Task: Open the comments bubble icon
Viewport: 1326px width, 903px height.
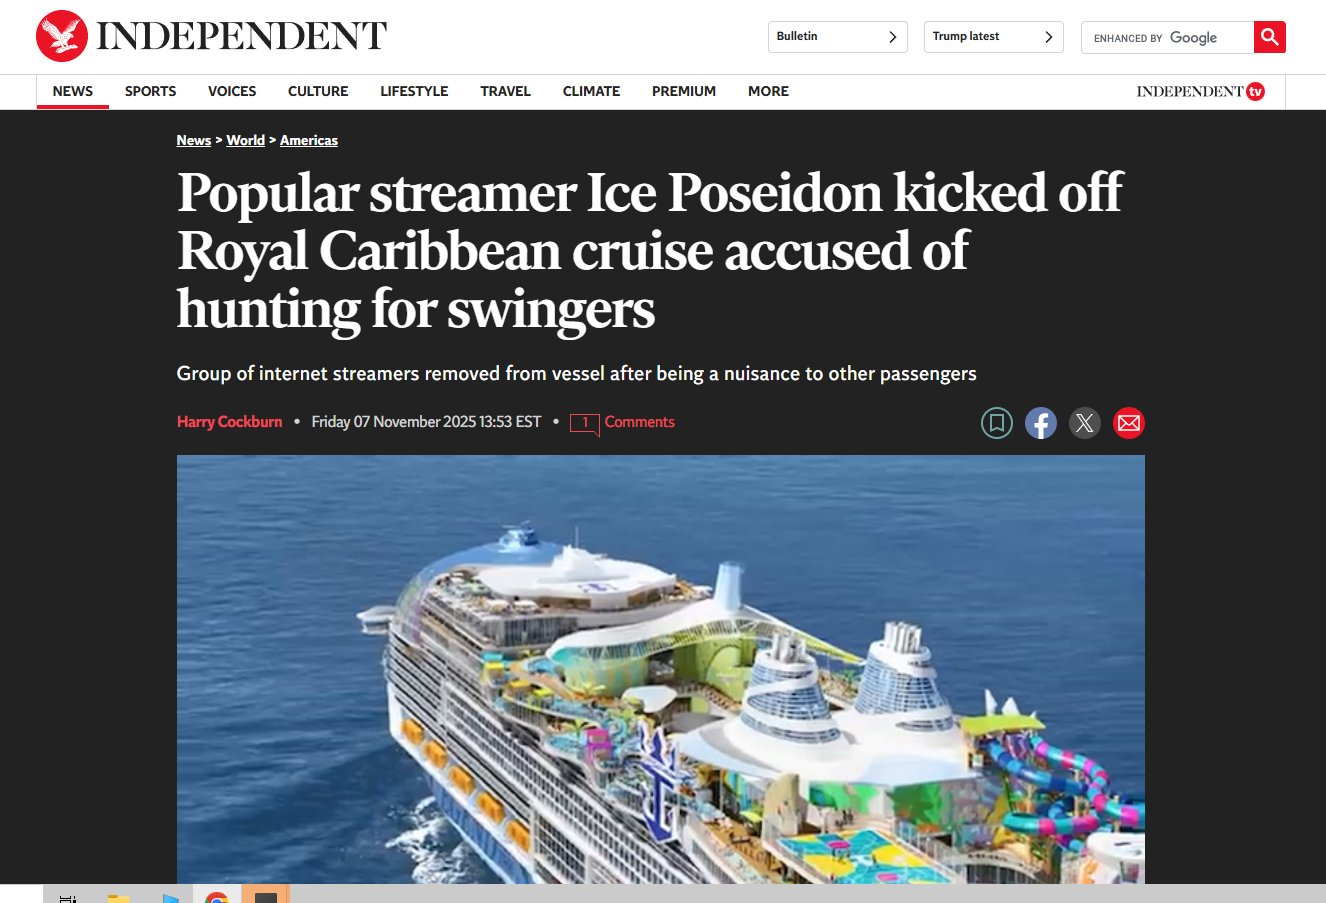Action: pos(585,423)
